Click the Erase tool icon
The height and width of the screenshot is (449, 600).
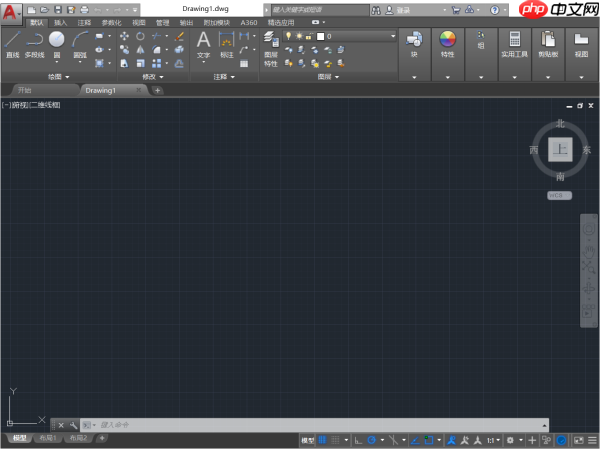(x=179, y=36)
